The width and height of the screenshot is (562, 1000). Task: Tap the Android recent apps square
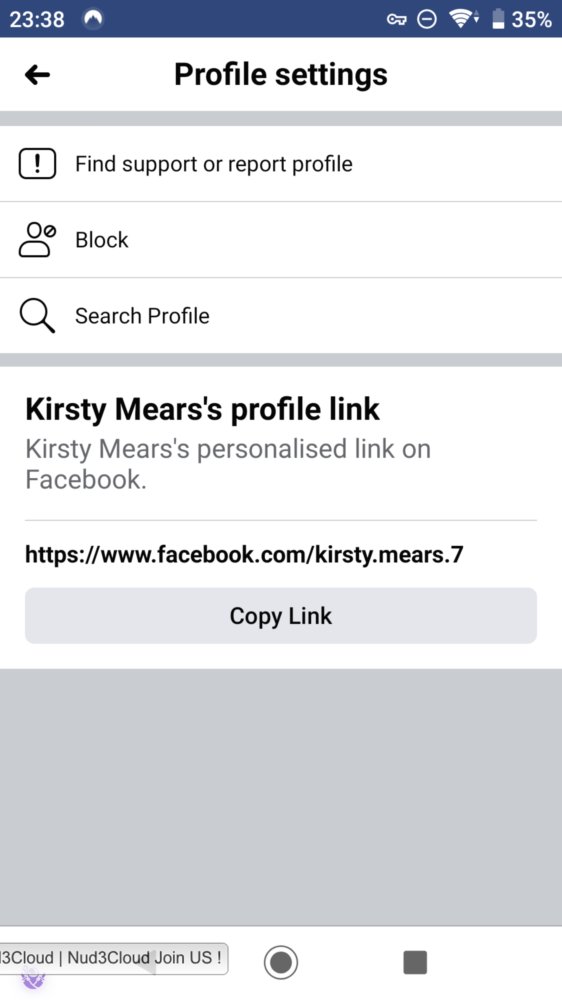415,962
